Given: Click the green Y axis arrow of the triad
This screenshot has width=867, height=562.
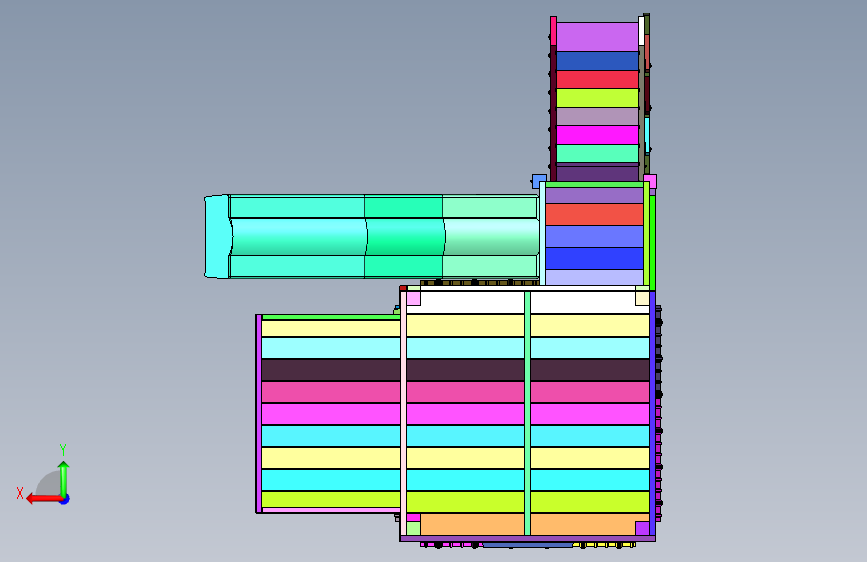Looking at the screenshot, I should pyautogui.click(x=64, y=479).
